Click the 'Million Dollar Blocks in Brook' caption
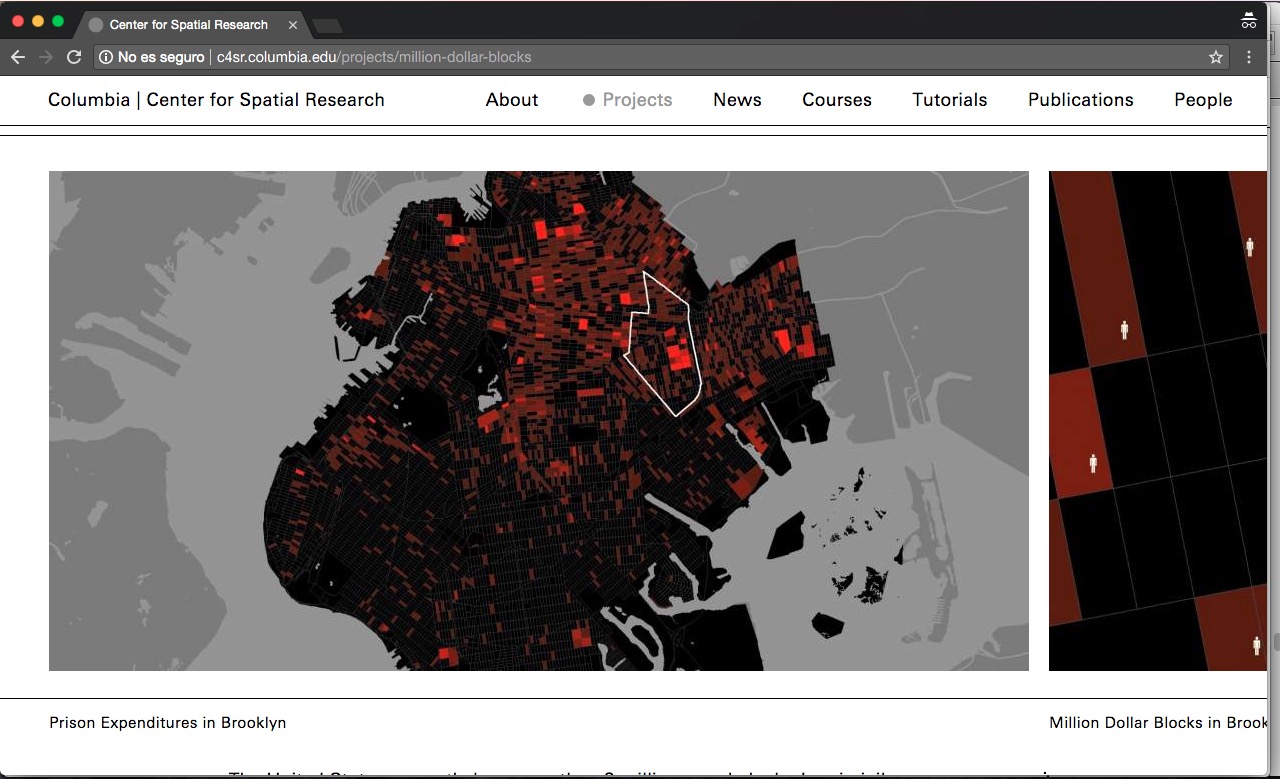Viewport: 1280px width, 779px height. coord(1158,722)
